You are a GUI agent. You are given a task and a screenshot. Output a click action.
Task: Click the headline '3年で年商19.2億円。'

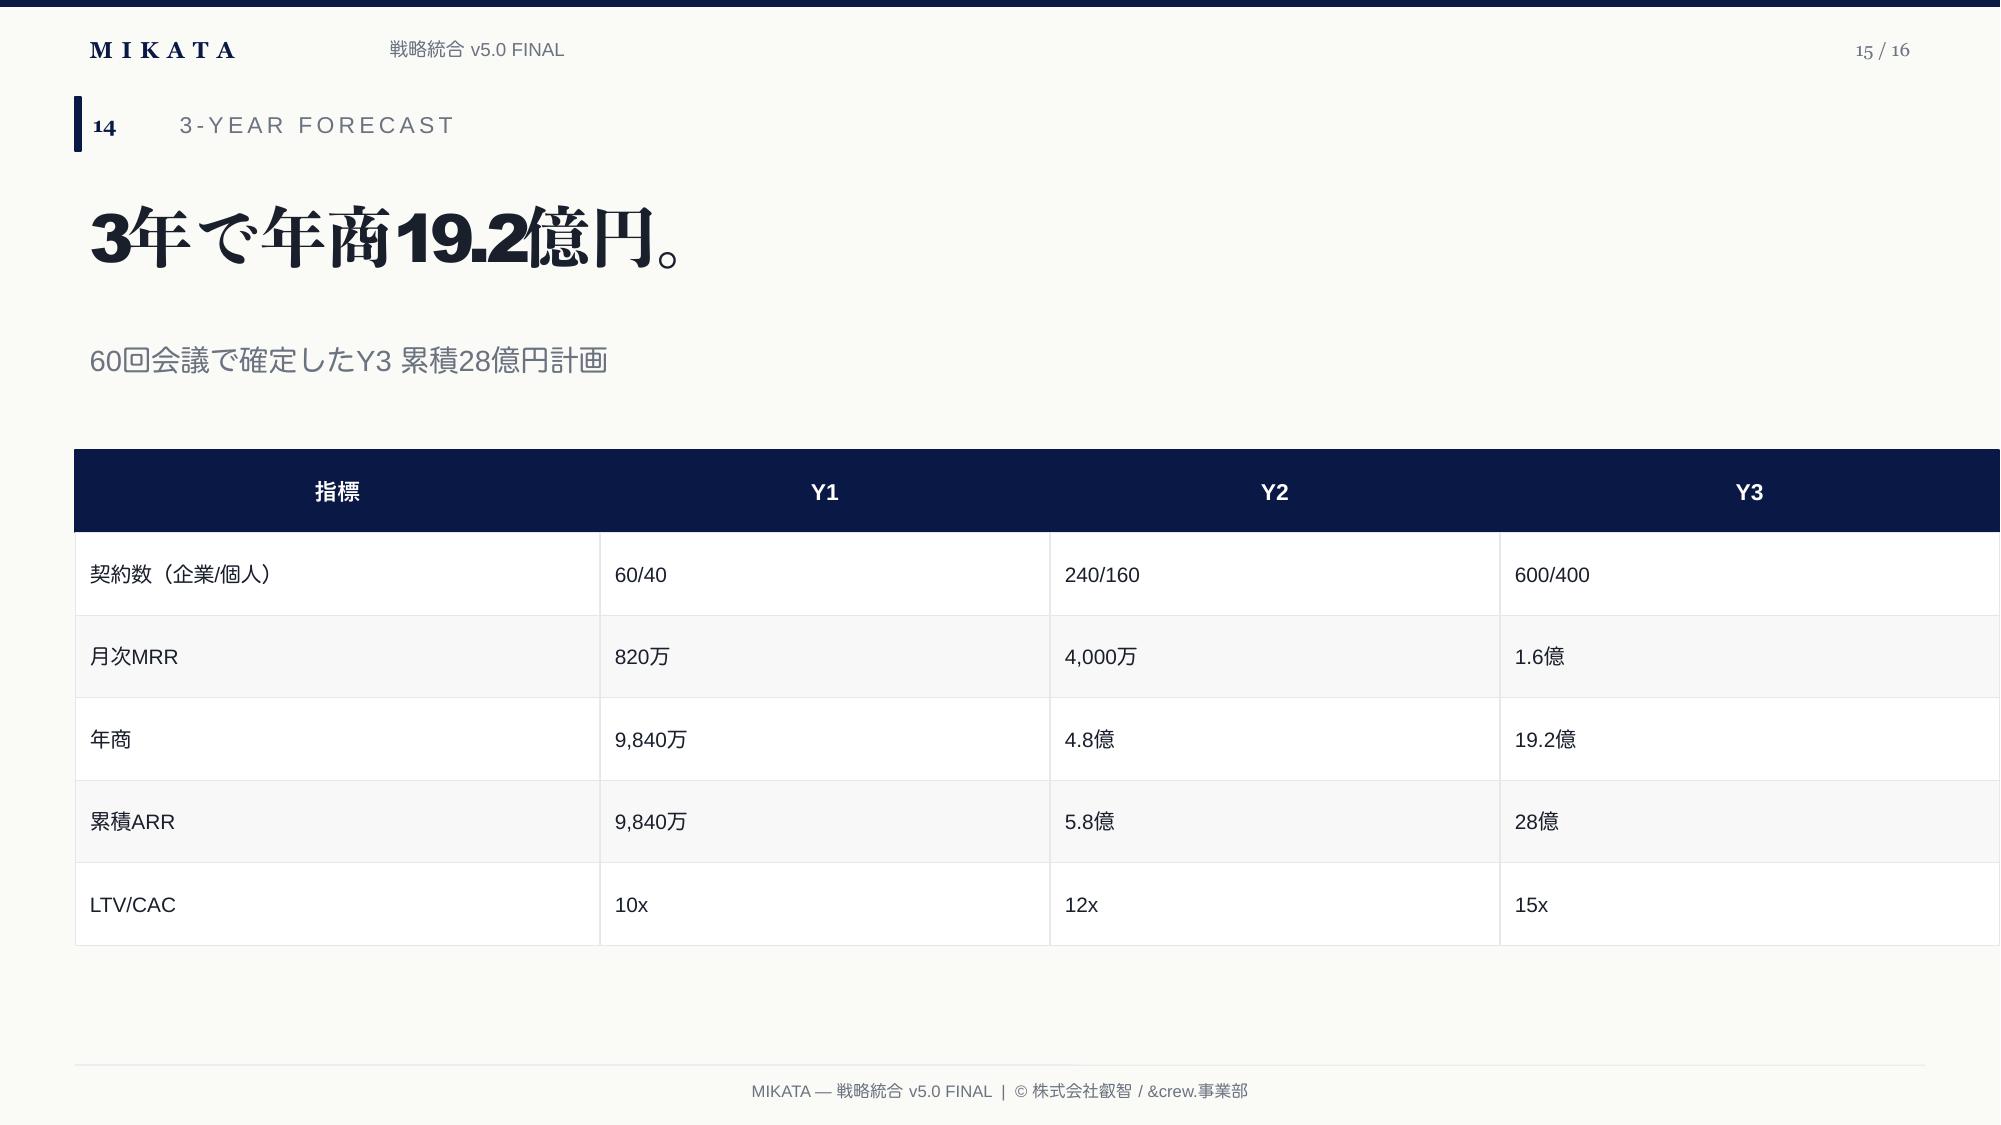pos(386,238)
